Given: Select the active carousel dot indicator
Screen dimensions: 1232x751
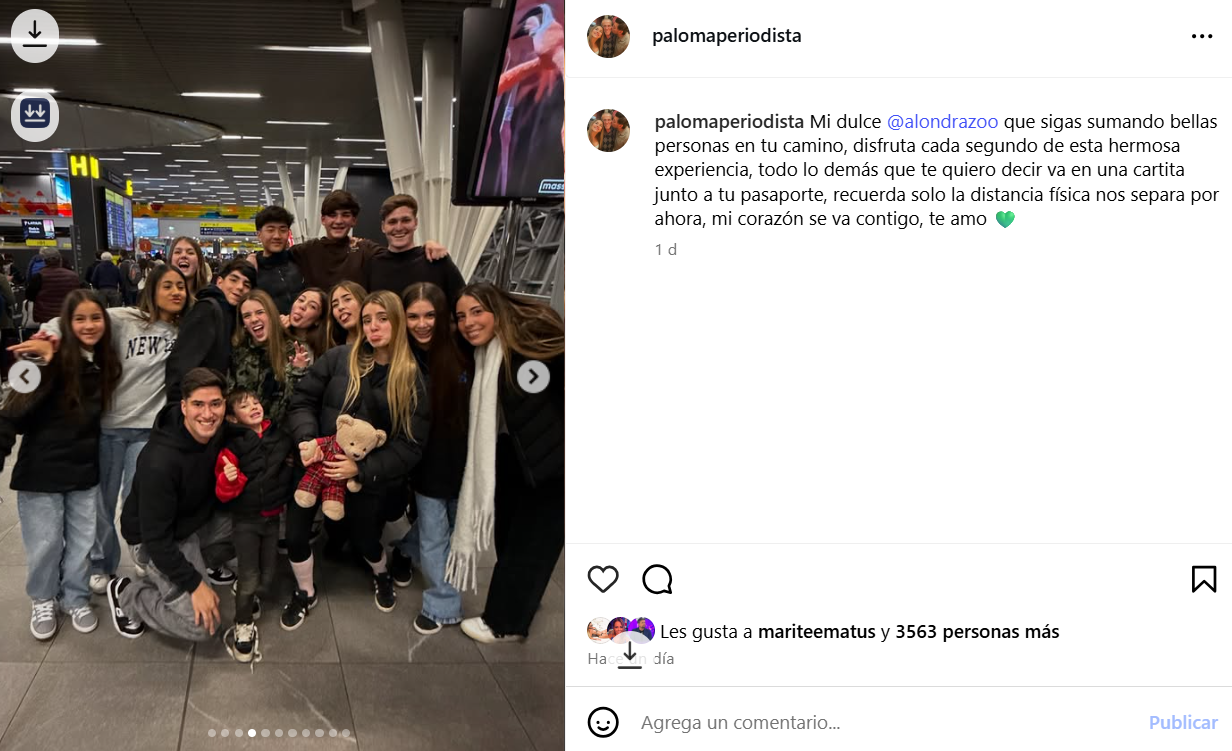Looking at the screenshot, I should point(252,733).
